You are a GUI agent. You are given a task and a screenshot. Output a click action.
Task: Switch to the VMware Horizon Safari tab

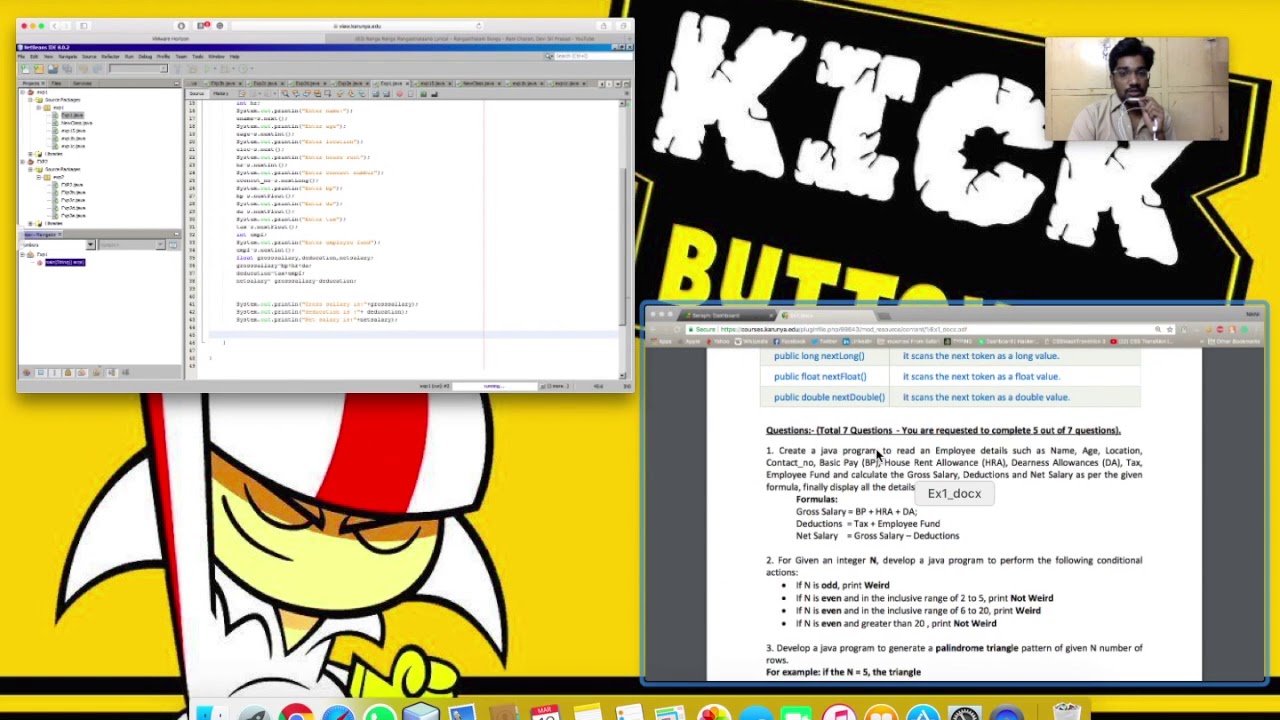coord(171,38)
